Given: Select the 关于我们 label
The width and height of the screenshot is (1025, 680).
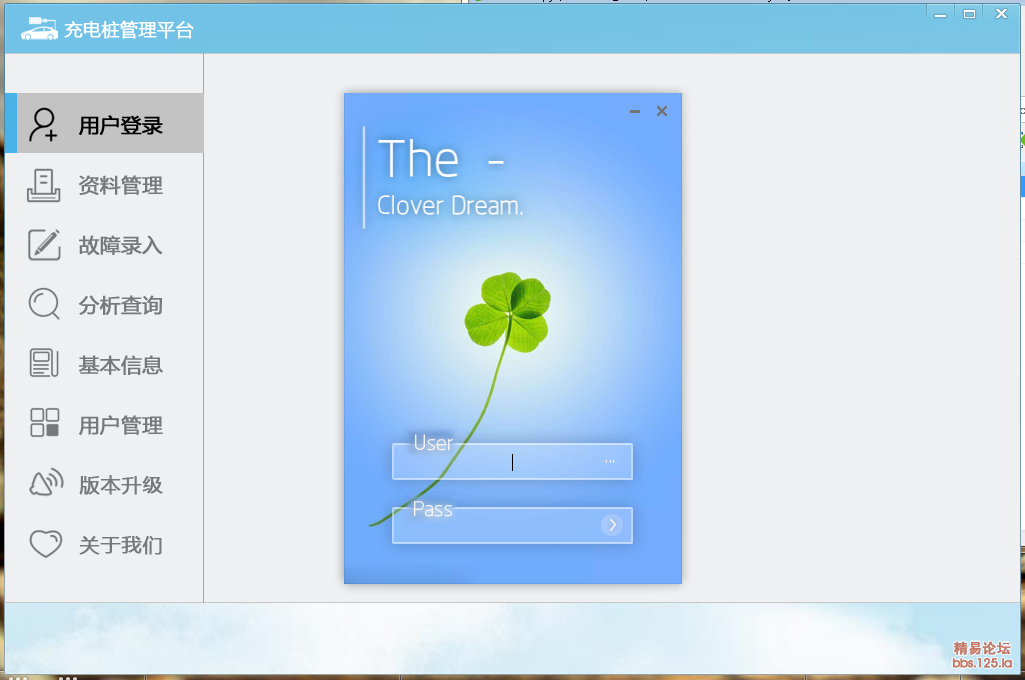Looking at the screenshot, I should pyautogui.click(x=120, y=545).
